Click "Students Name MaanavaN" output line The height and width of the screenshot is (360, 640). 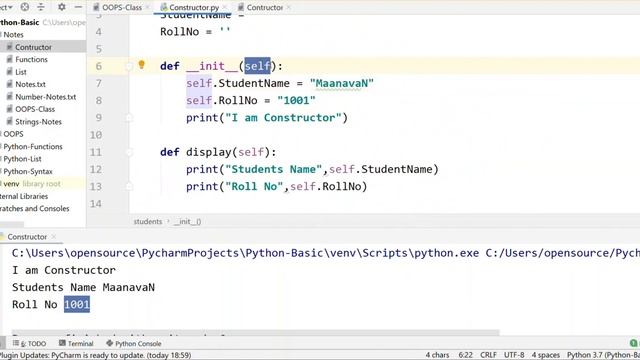point(83,287)
